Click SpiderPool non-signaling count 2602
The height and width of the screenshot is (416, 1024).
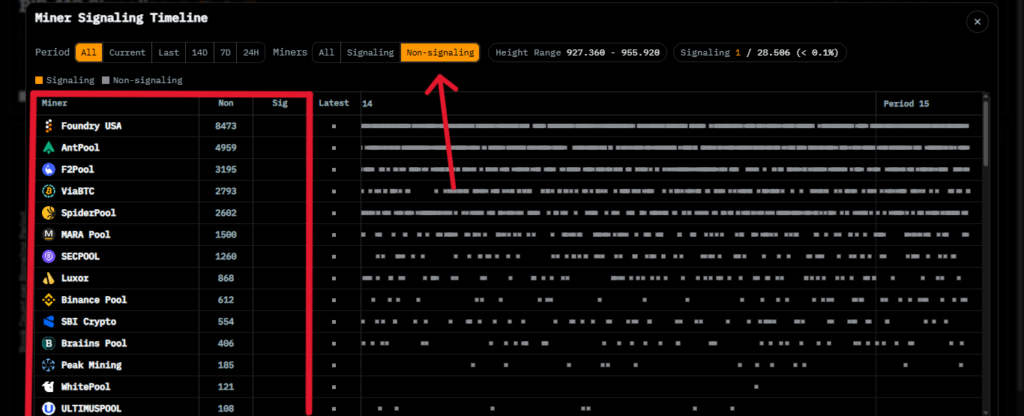click(226, 213)
